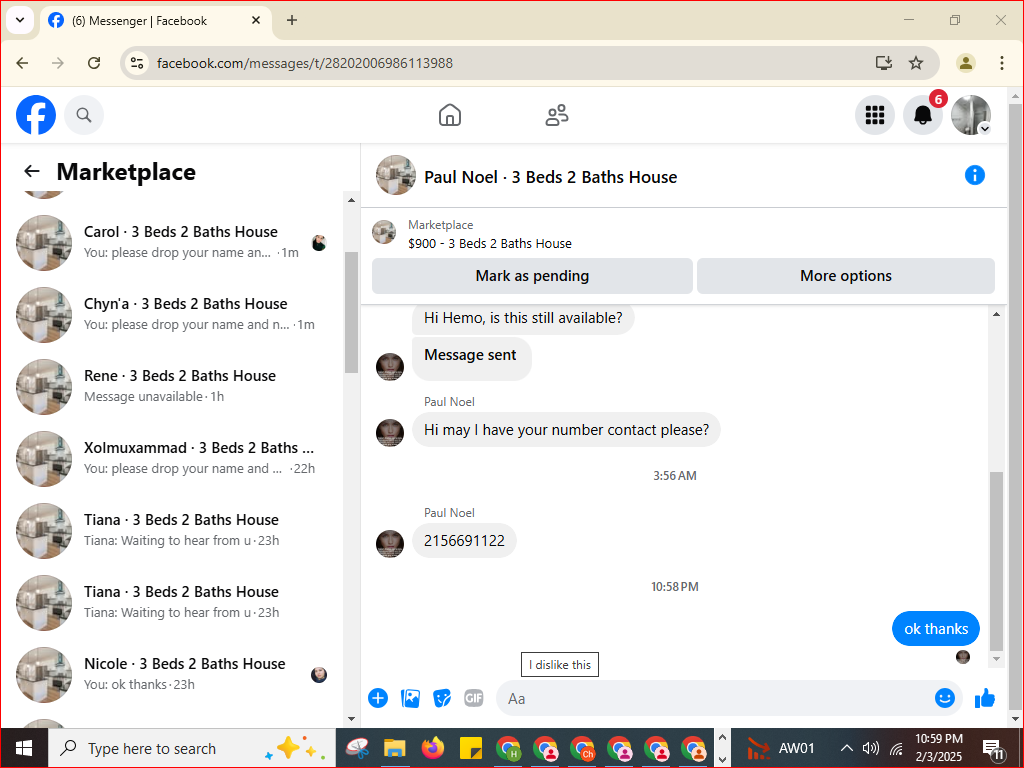Click the 2156691122 message bubble
Image resolution: width=1024 pixels, height=768 pixels.
(x=464, y=541)
